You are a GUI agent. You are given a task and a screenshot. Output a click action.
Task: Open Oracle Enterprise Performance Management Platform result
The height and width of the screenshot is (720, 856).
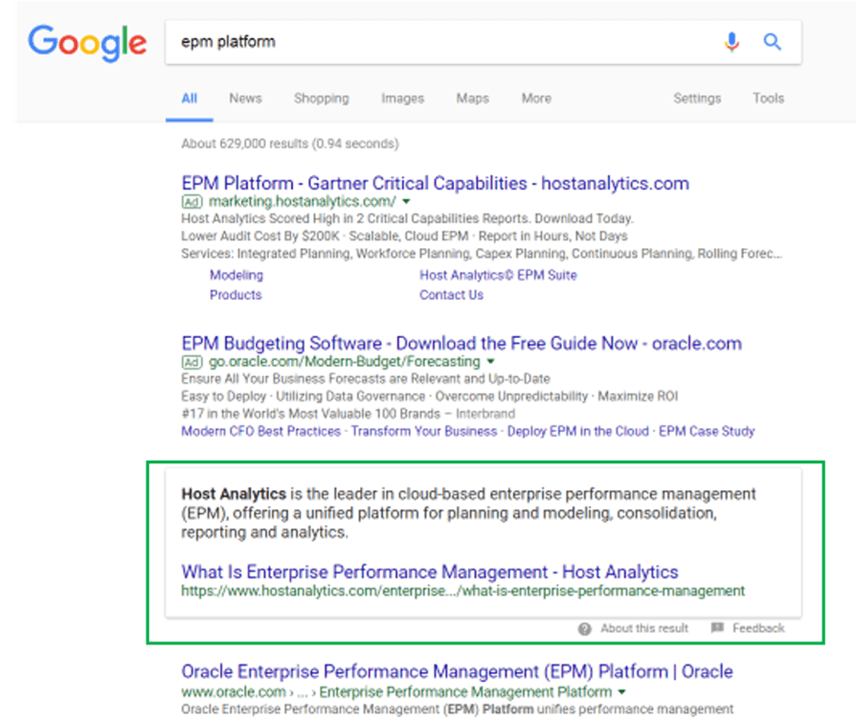tap(457, 672)
